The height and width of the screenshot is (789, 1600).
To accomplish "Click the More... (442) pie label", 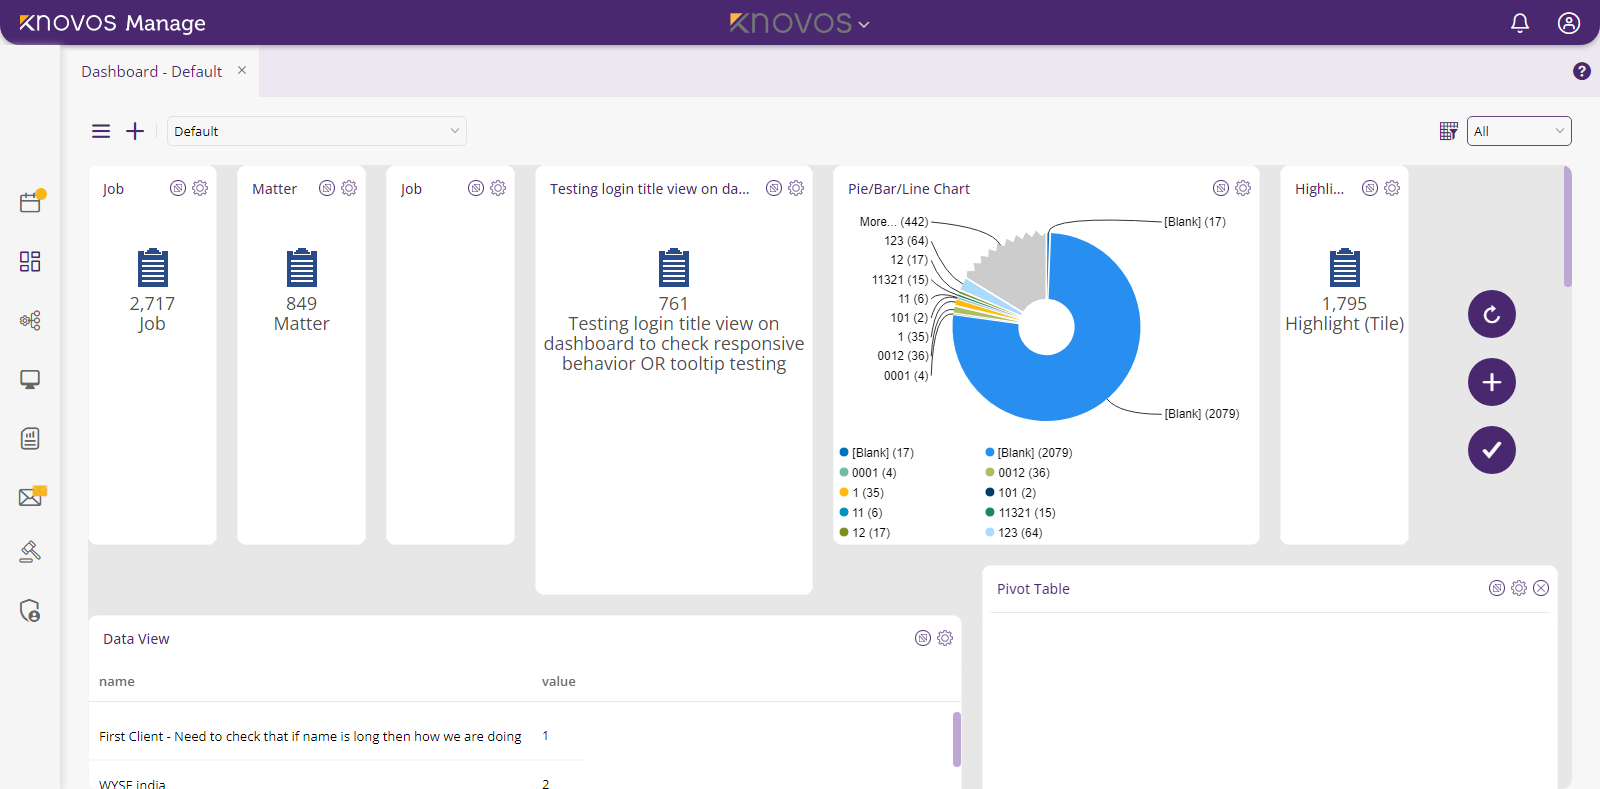I will pos(894,222).
